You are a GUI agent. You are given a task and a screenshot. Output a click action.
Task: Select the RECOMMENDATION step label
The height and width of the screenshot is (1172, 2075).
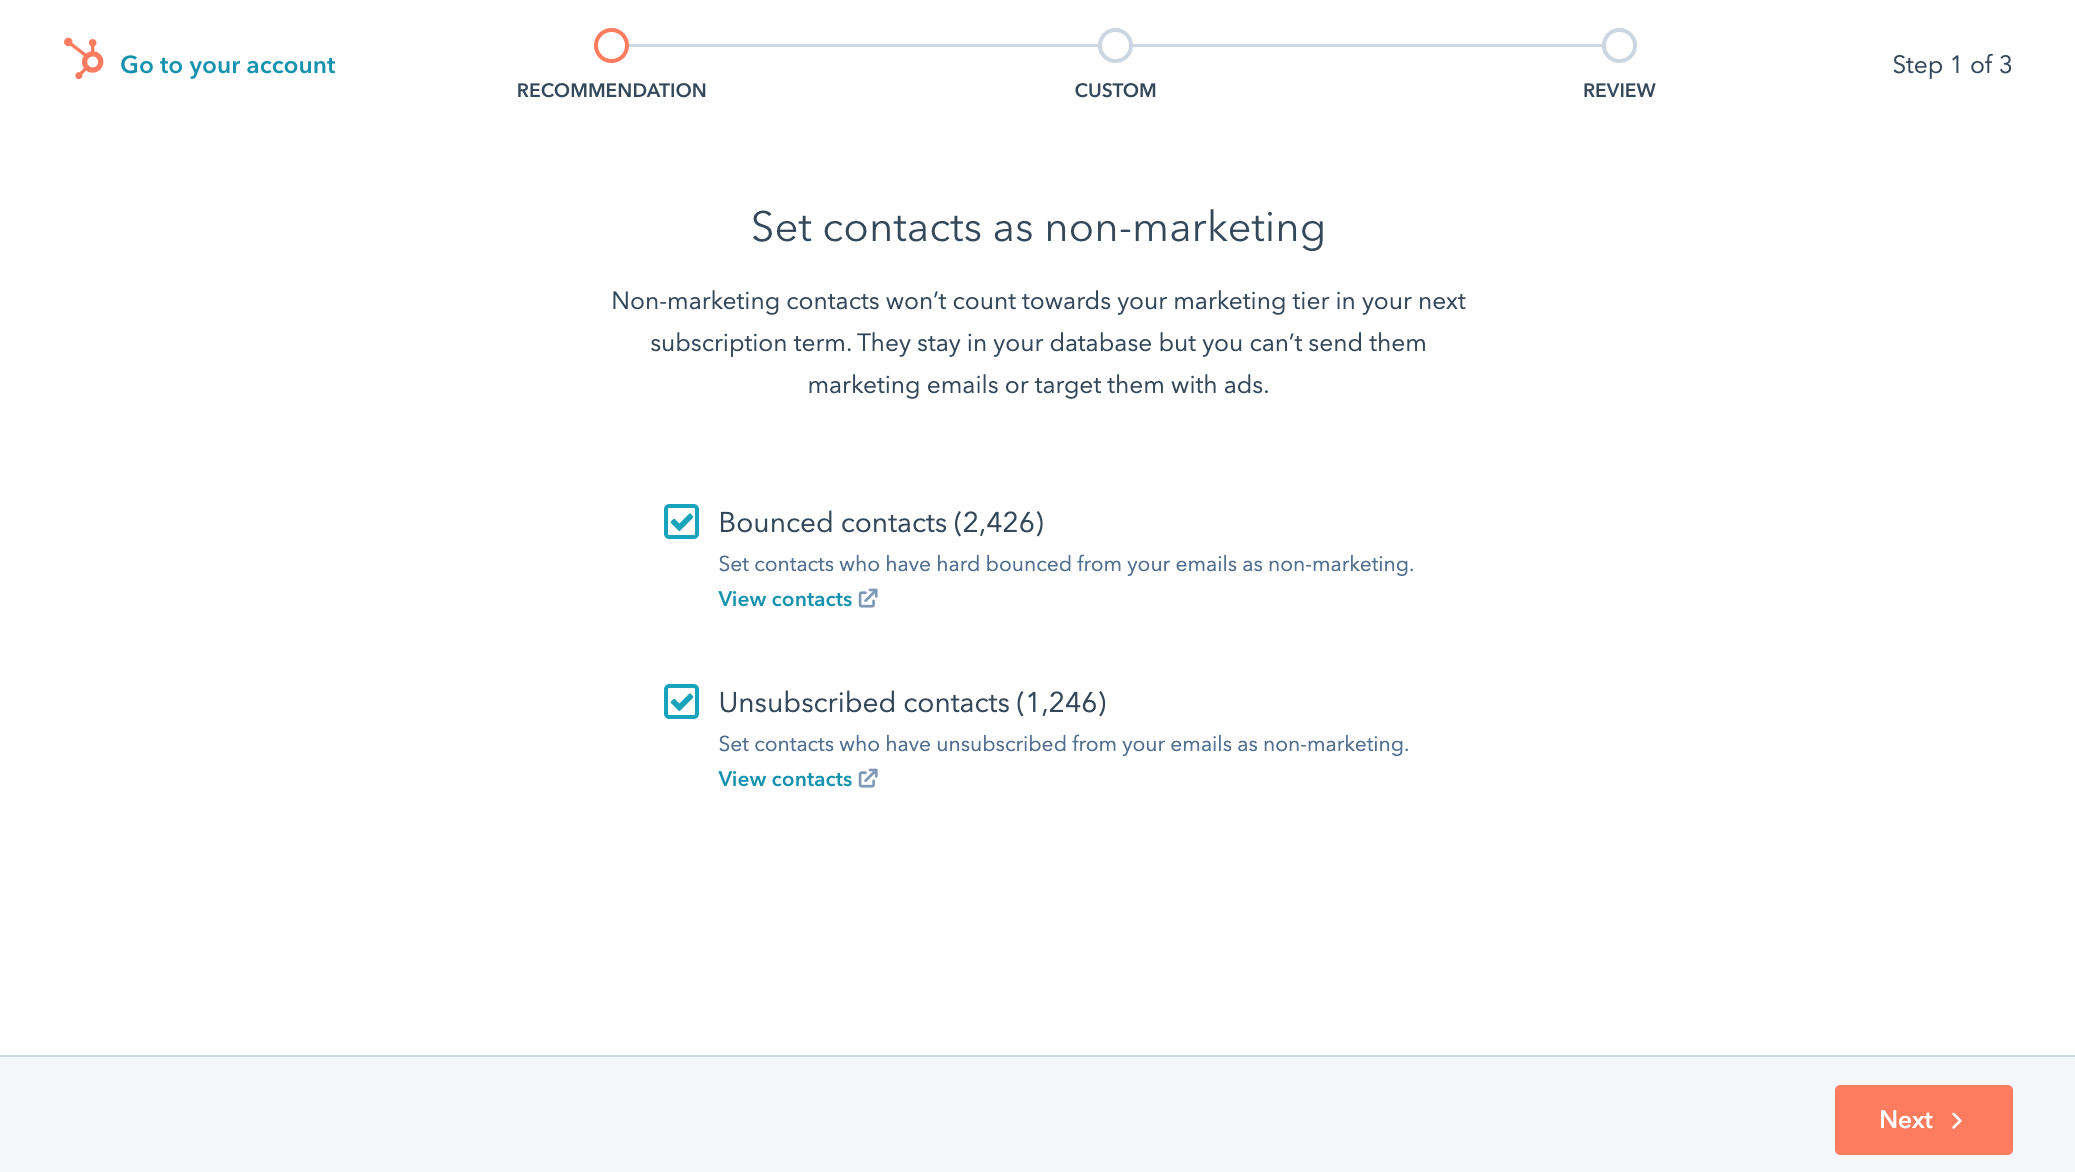611,90
